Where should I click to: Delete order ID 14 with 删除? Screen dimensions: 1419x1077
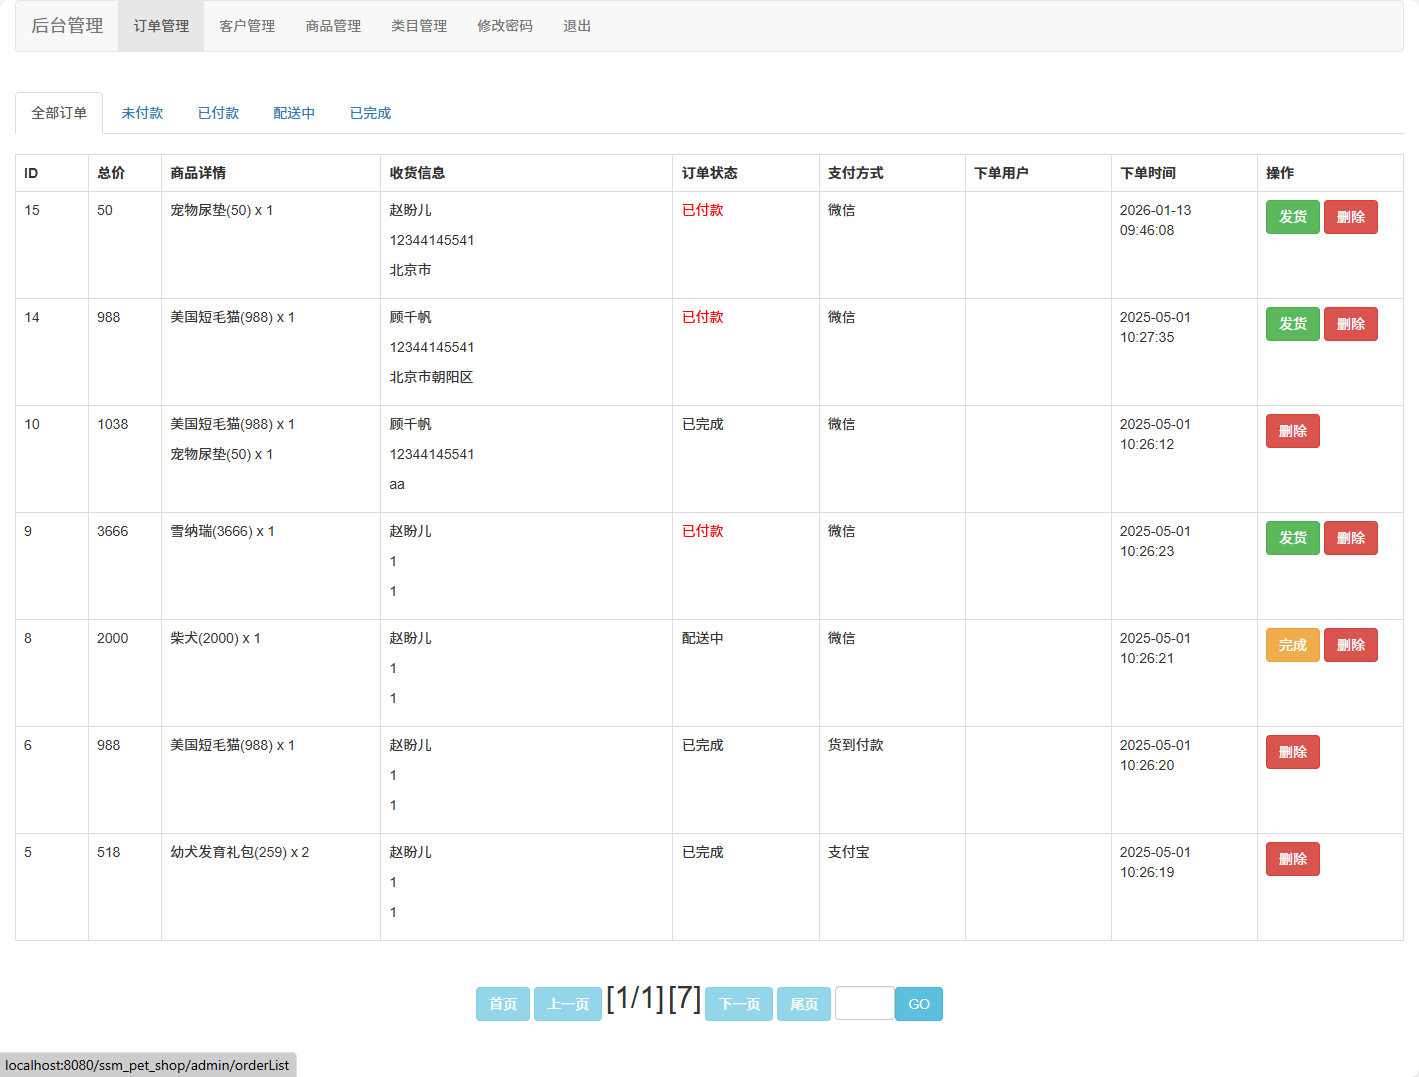[x=1350, y=324]
